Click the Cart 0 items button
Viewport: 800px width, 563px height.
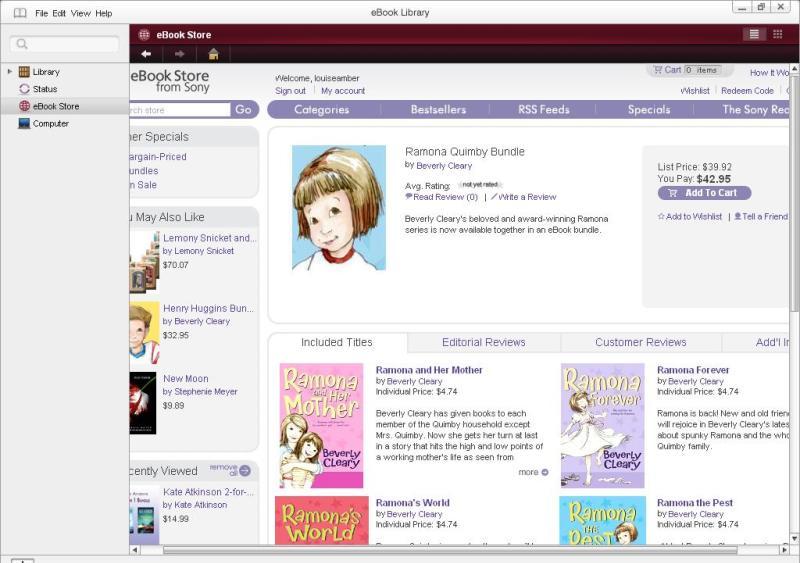point(690,70)
